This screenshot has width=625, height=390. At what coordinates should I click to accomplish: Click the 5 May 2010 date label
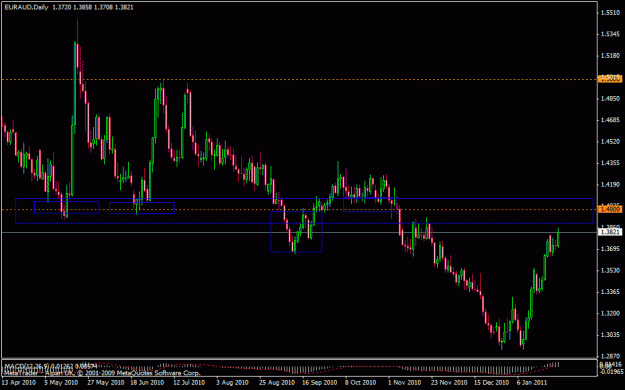coord(61,383)
